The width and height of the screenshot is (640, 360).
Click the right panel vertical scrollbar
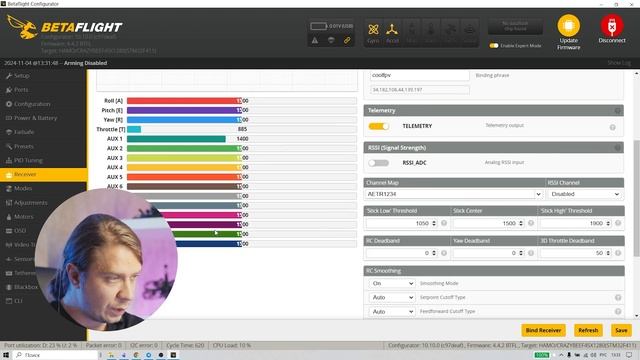coord(636,198)
